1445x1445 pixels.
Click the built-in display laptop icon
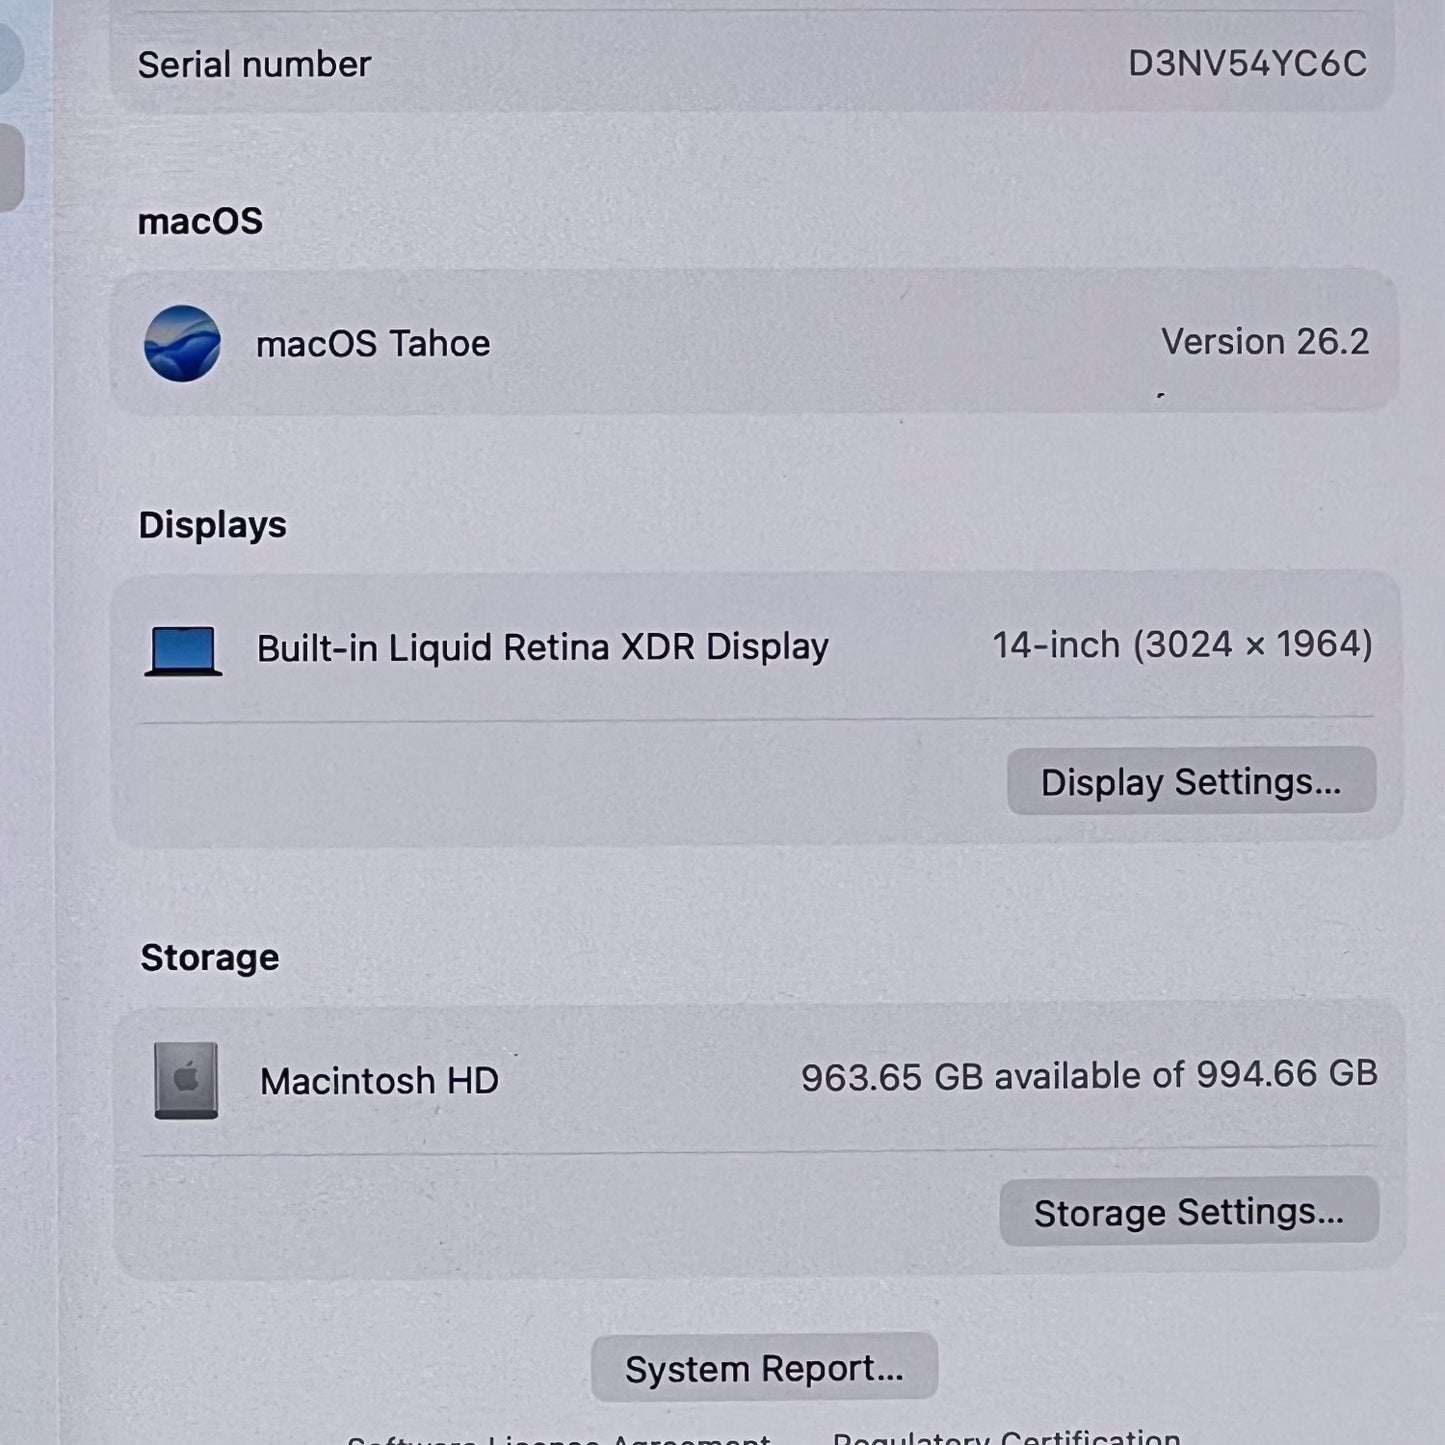(x=183, y=650)
